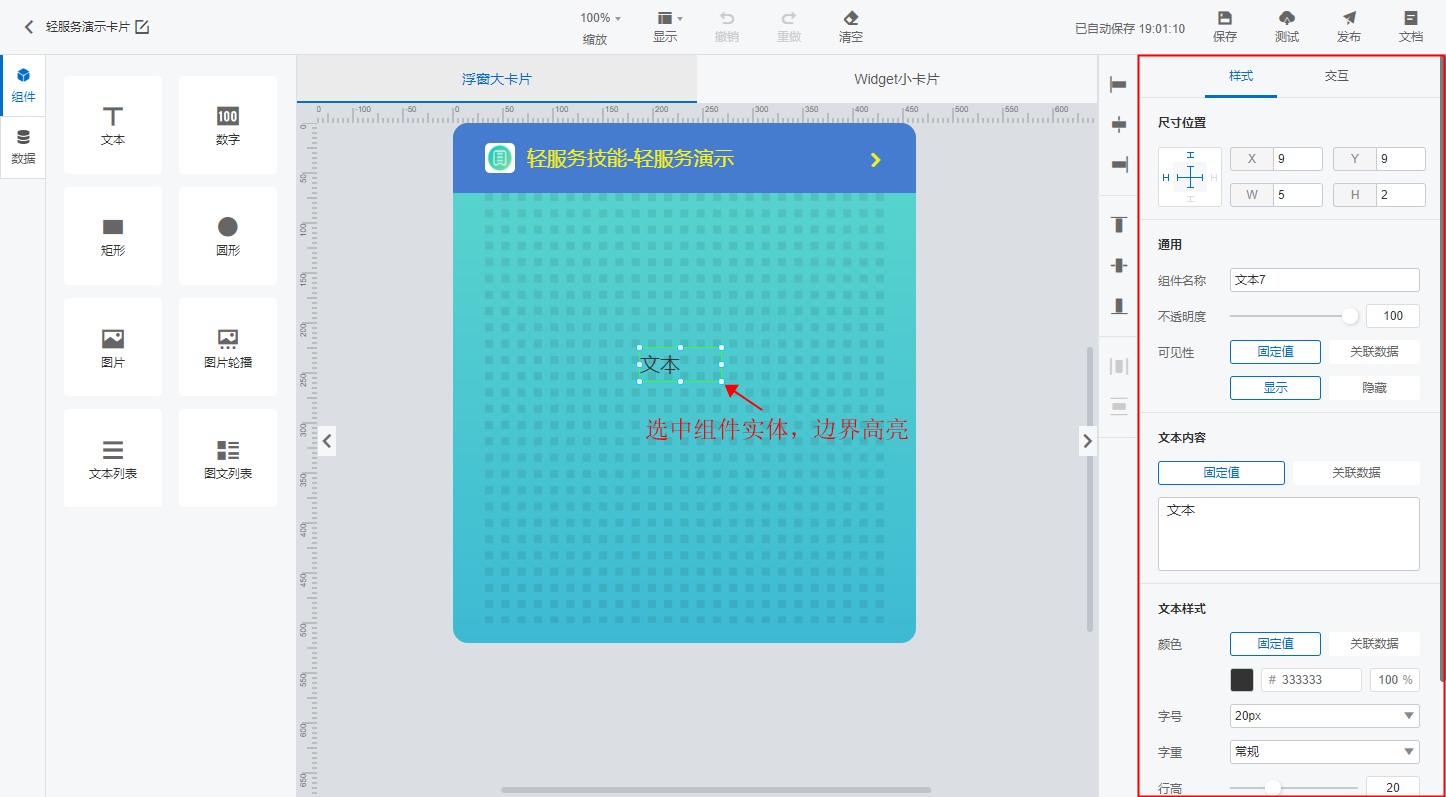The image size is (1446, 797).
Task: Choose 显示 visibility option
Action: point(1275,388)
